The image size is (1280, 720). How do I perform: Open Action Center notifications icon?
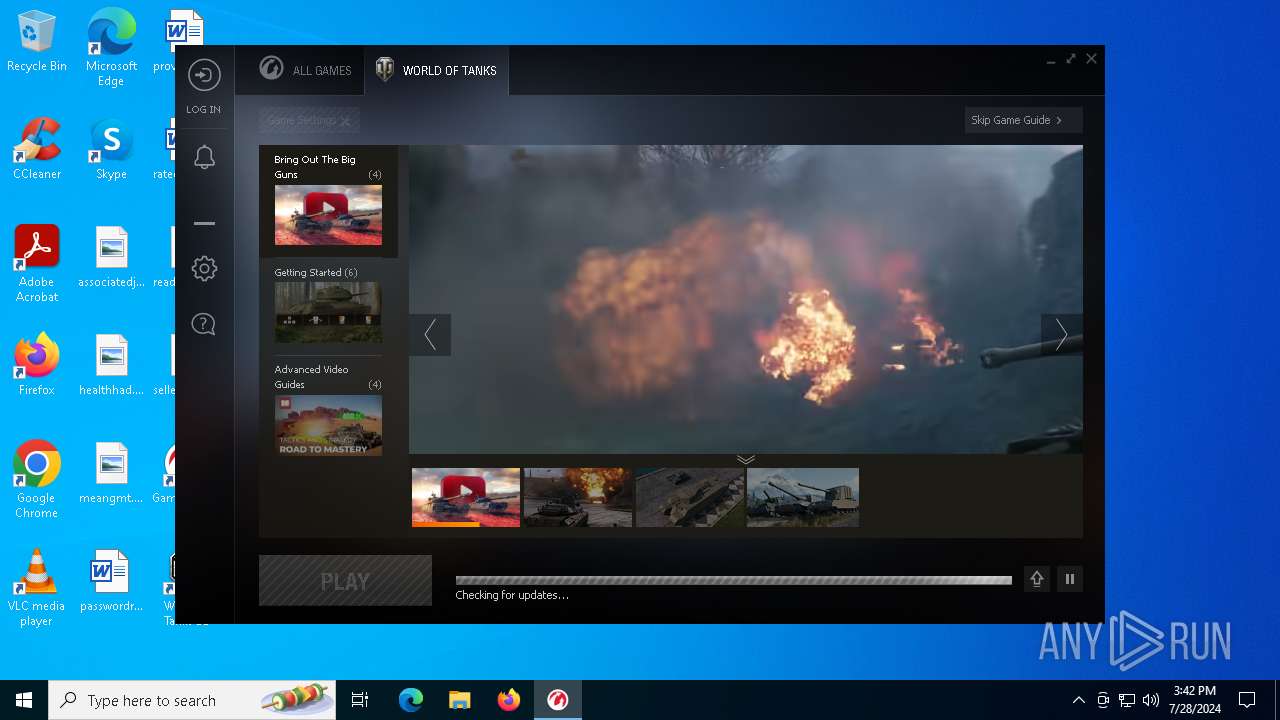pyautogui.click(x=1247, y=700)
